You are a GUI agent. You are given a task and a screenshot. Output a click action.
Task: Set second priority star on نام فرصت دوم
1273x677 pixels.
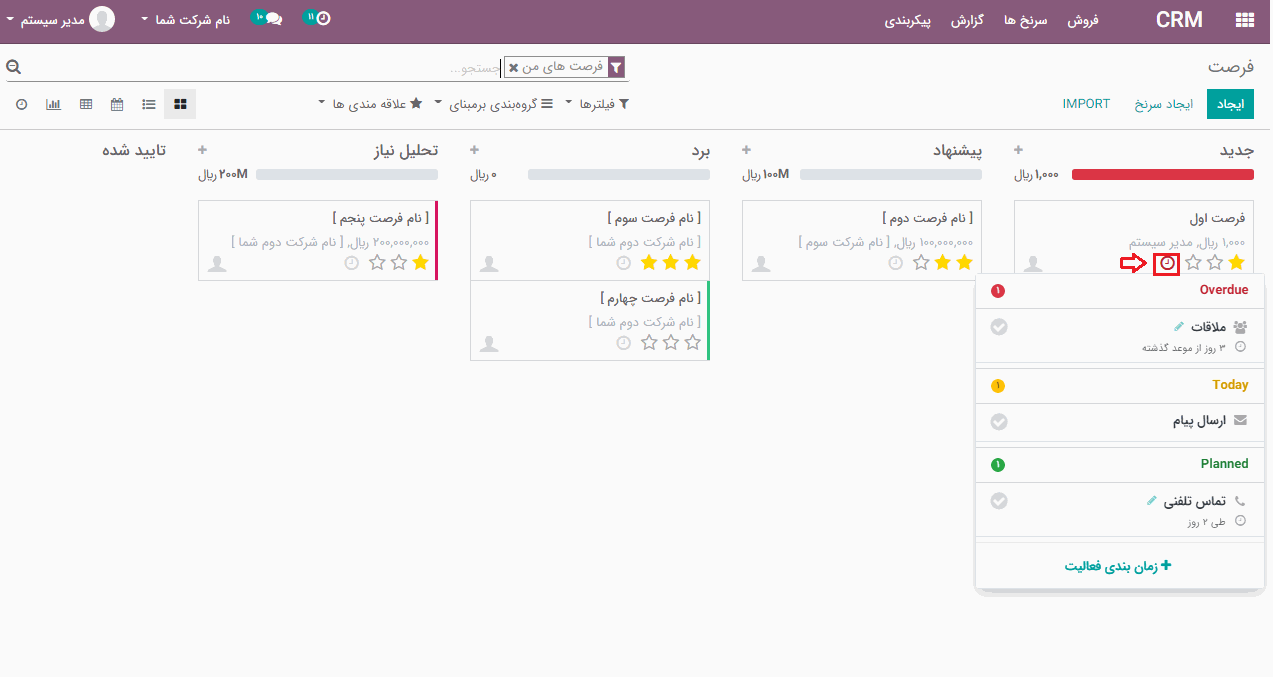coord(942,263)
